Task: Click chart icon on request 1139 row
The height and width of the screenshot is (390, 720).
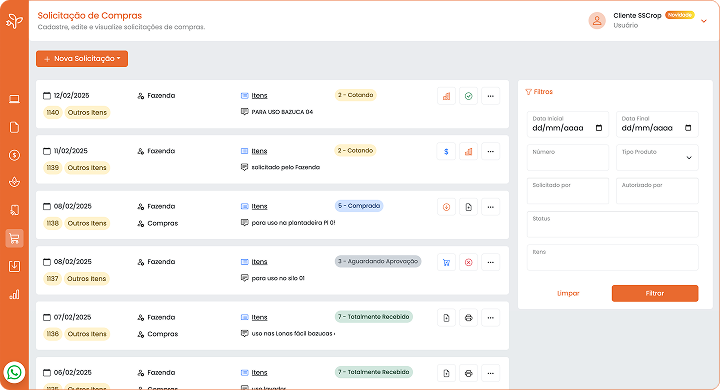Action: click(468, 152)
